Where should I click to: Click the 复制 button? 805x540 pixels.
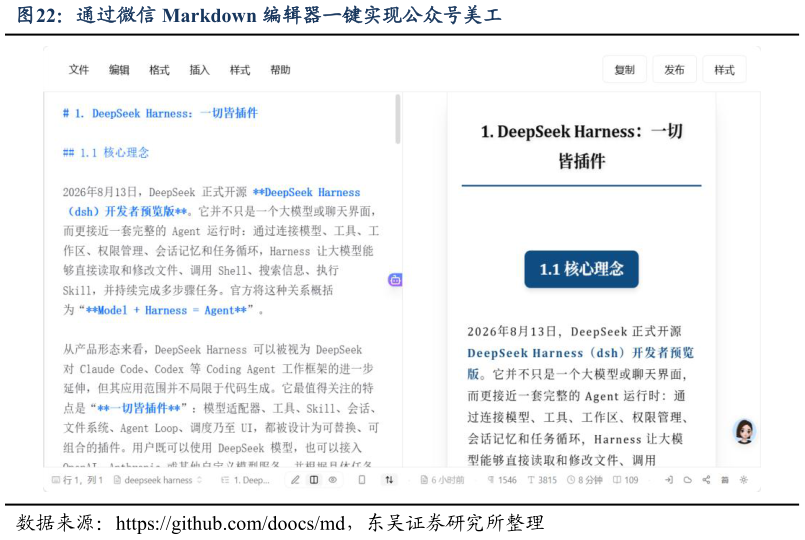click(624, 69)
